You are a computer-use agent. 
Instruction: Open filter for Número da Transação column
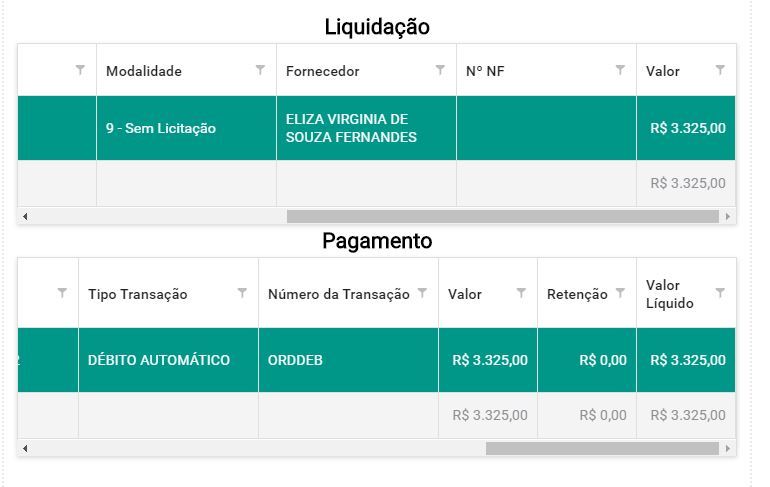422,293
